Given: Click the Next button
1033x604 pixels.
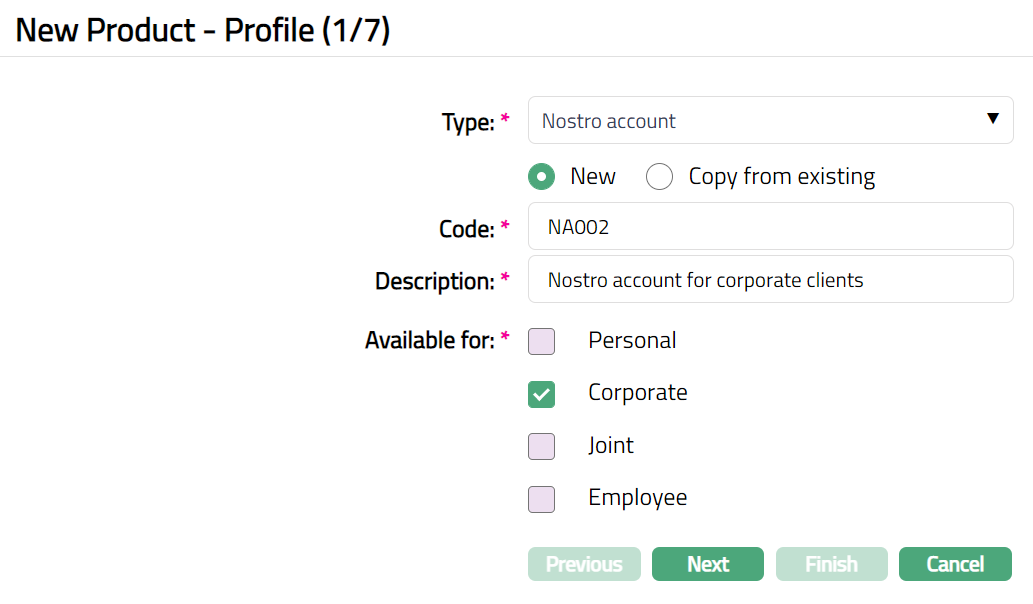Looking at the screenshot, I should click(707, 564).
